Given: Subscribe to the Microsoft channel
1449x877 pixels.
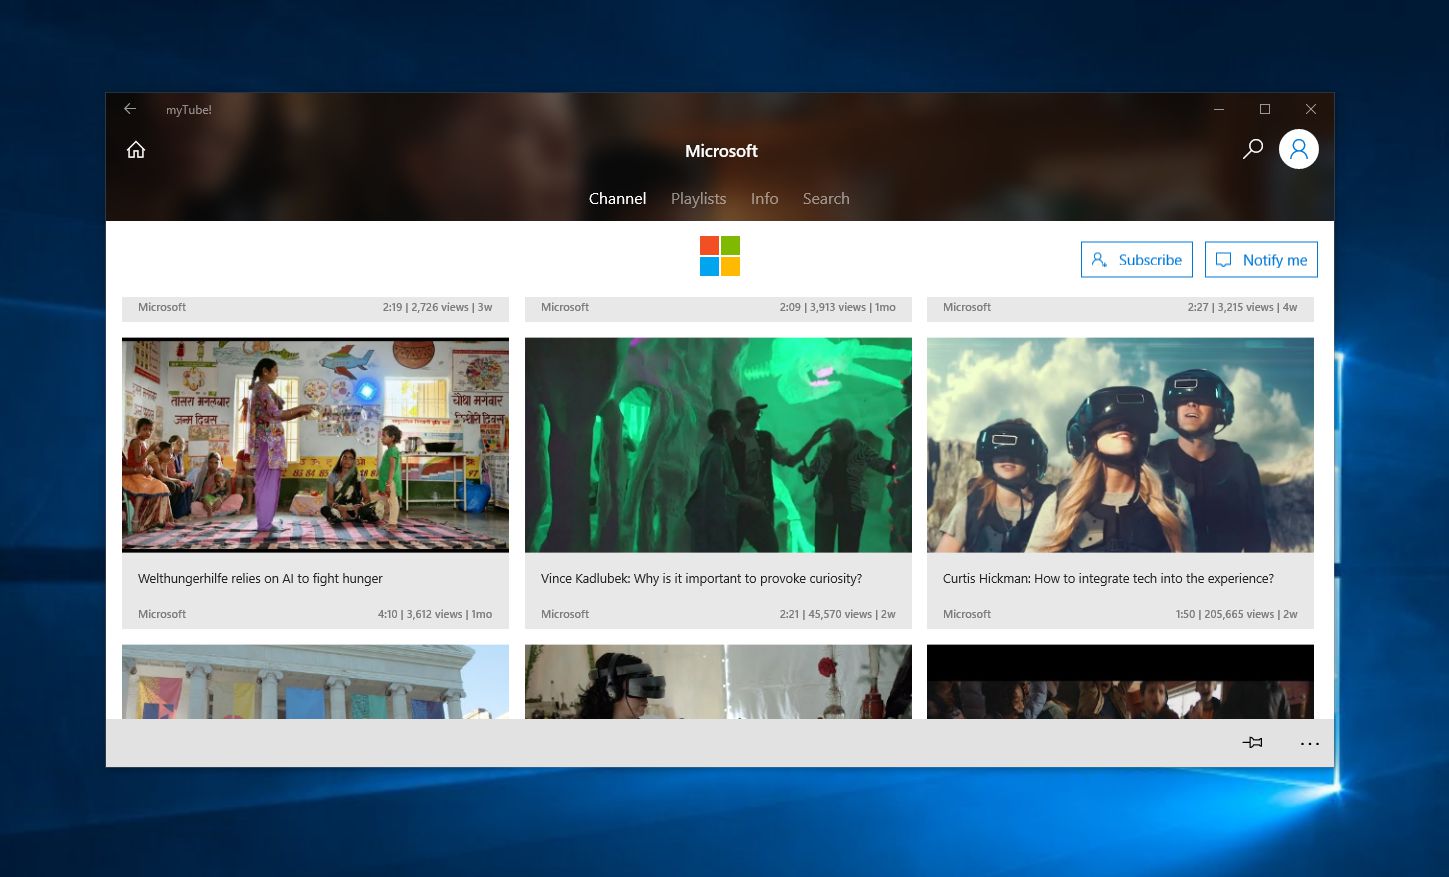Looking at the screenshot, I should [x=1137, y=260].
